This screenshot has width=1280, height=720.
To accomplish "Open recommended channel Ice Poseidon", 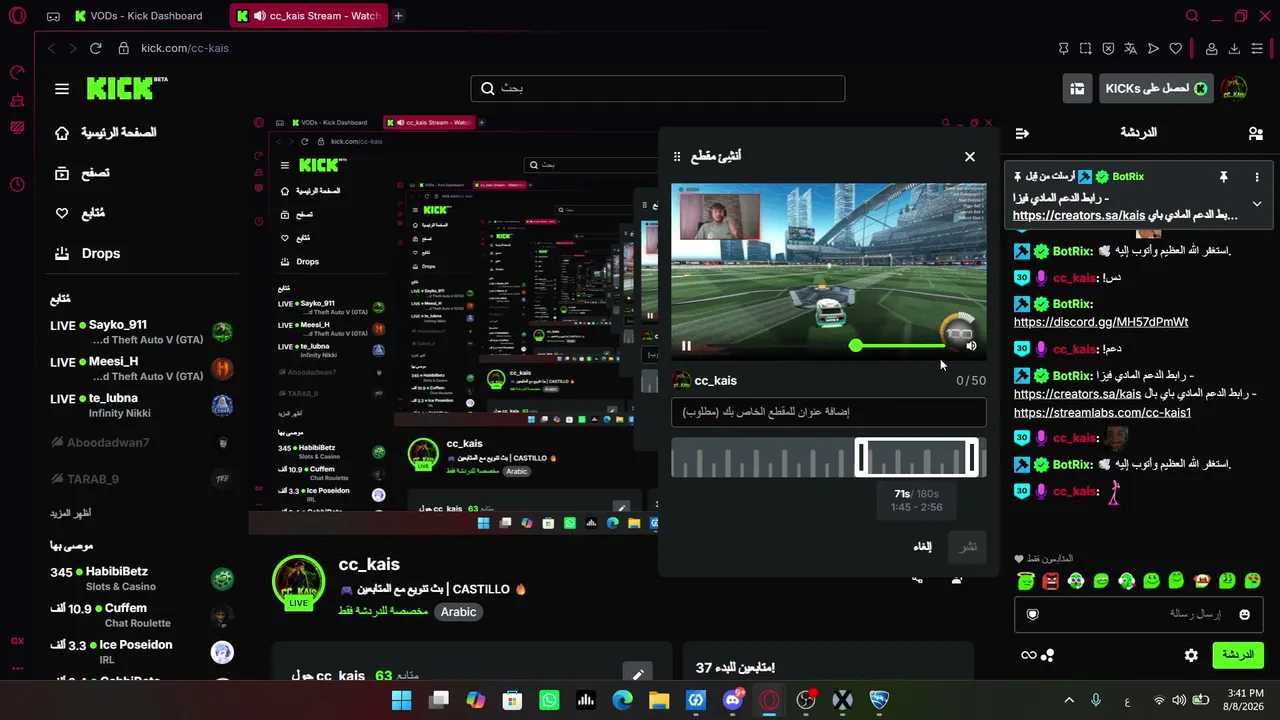I will pyautogui.click(x=141, y=652).
